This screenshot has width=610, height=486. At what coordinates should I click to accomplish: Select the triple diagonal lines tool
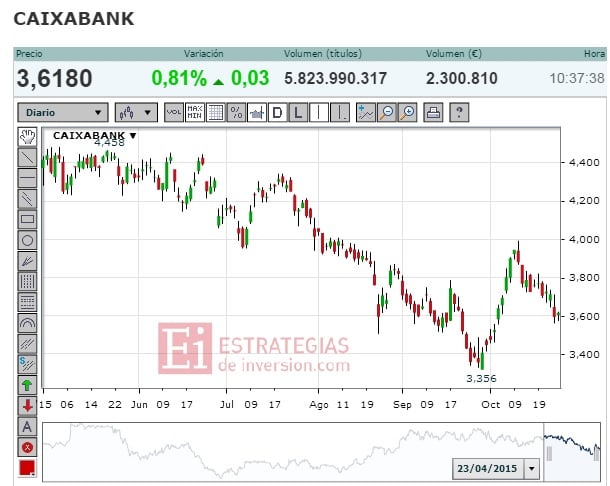pyautogui.click(x=27, y=344)
